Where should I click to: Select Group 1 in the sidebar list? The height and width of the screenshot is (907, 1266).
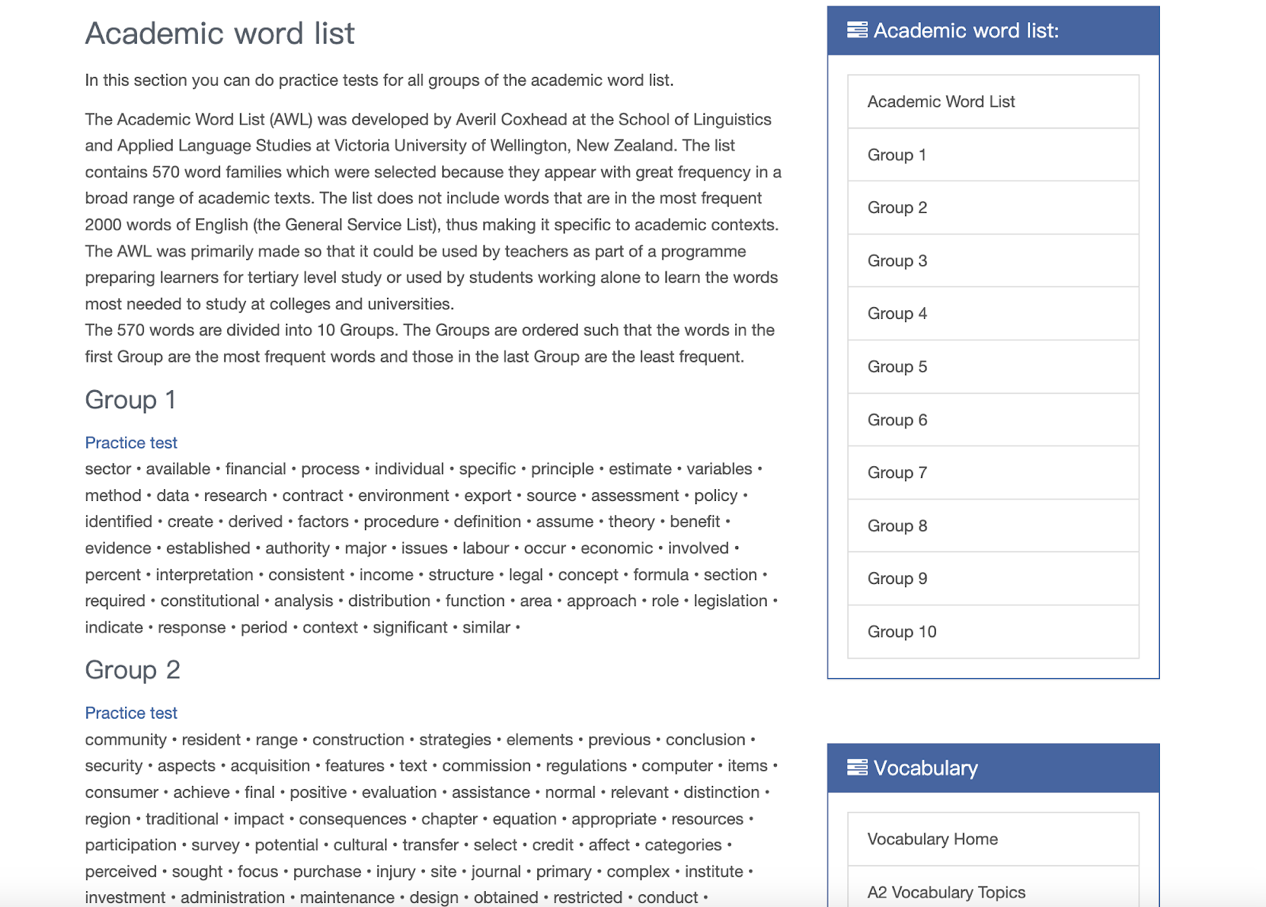(897, 154)
